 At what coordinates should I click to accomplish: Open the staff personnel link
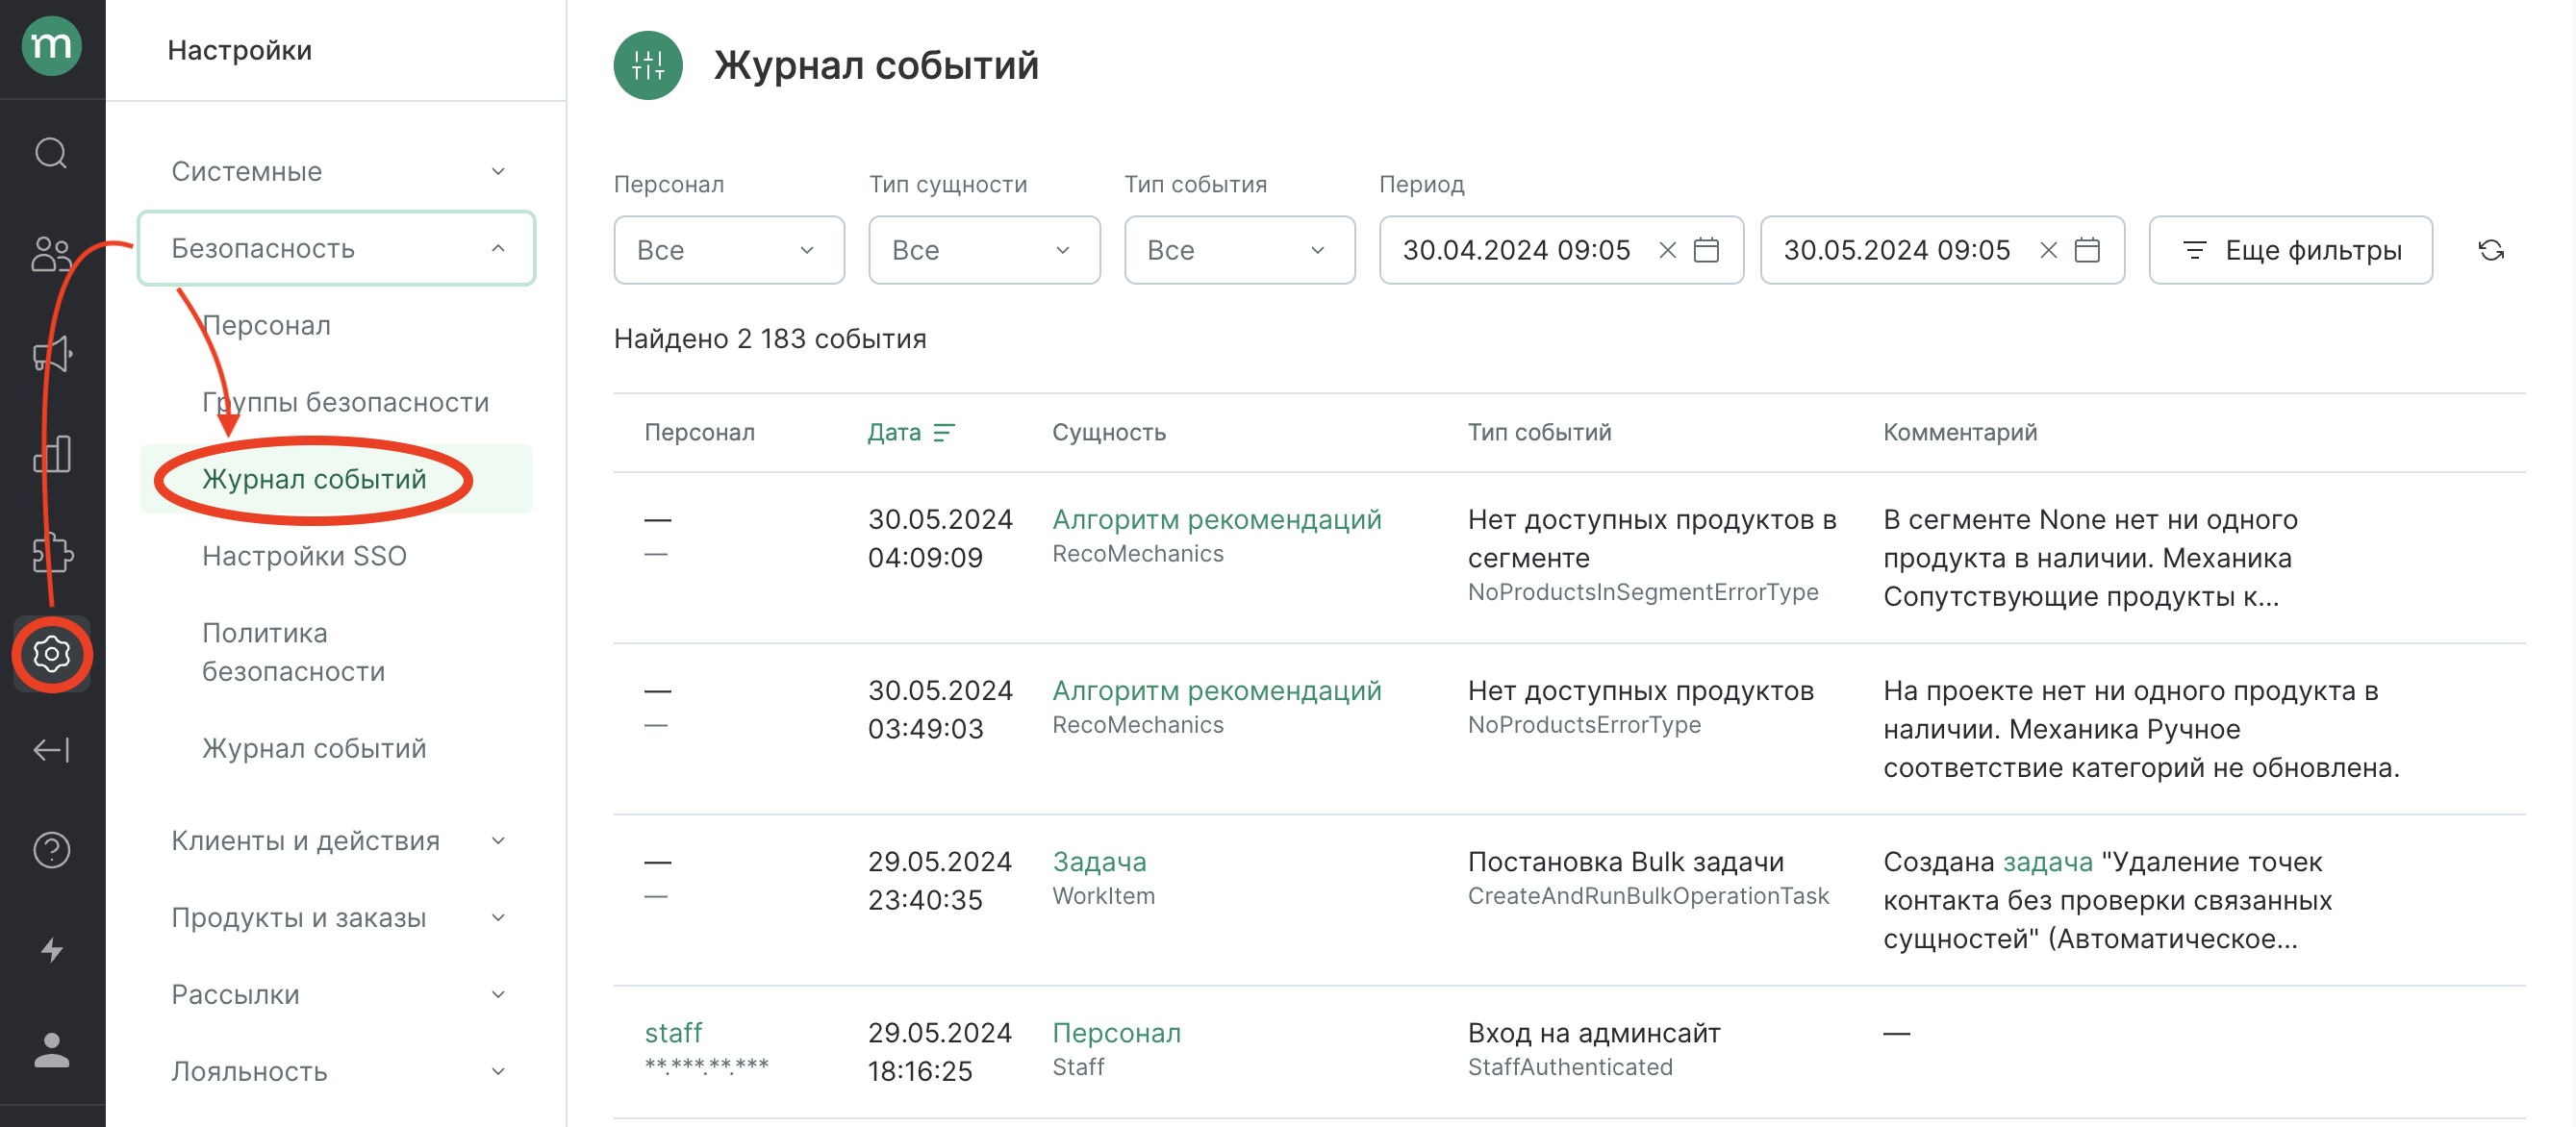pyautogui.click(x=673, y=1032)
